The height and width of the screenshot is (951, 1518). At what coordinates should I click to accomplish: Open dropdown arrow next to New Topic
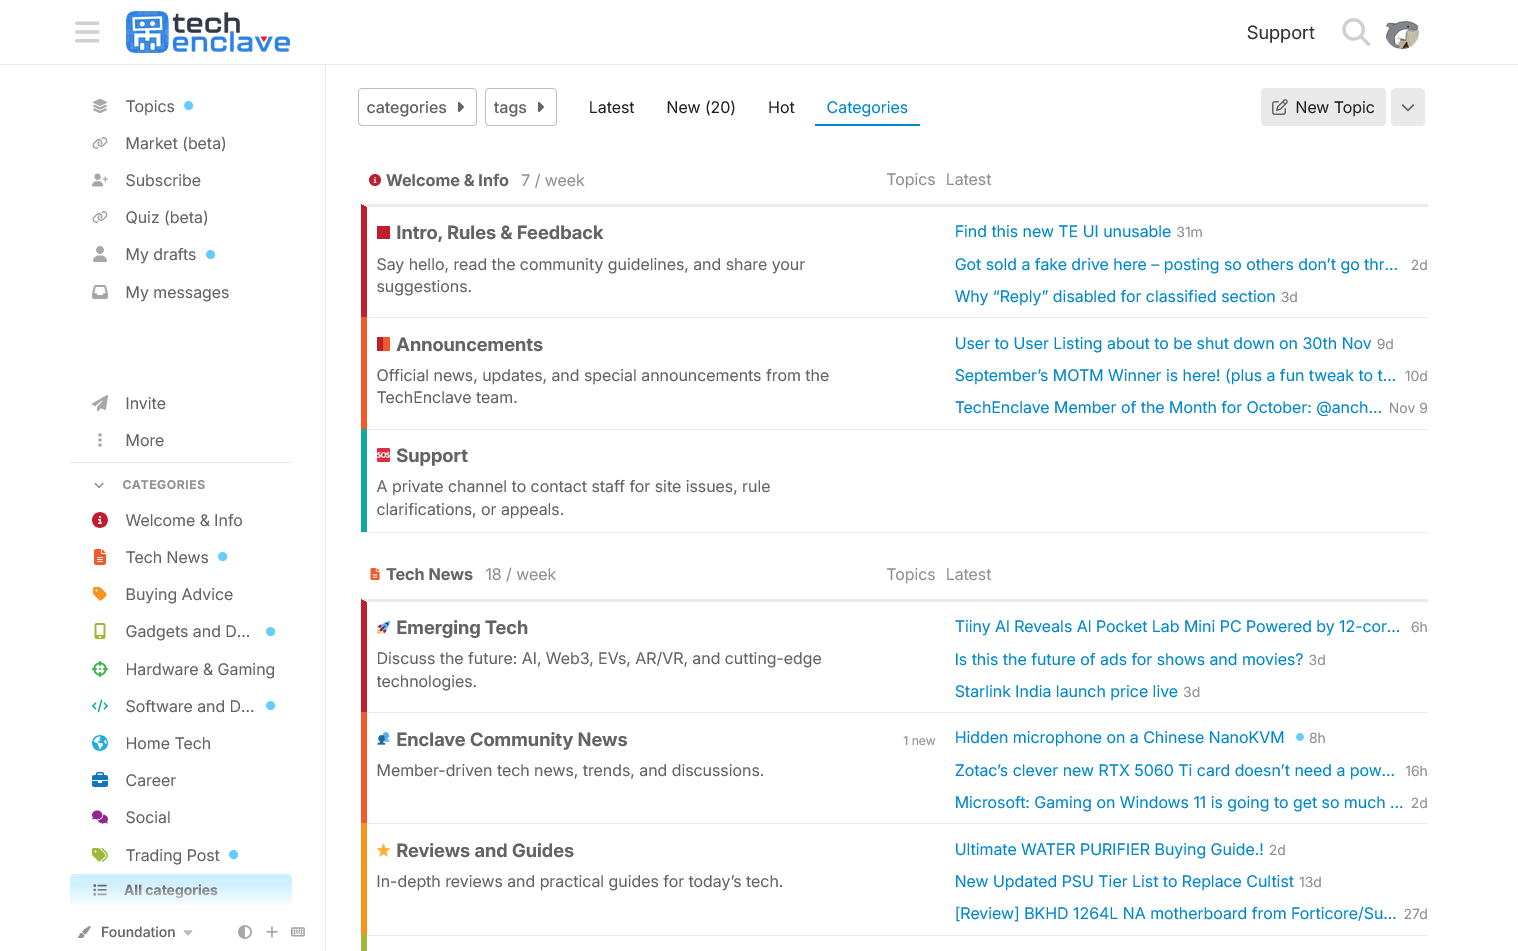coord(1407,107)
